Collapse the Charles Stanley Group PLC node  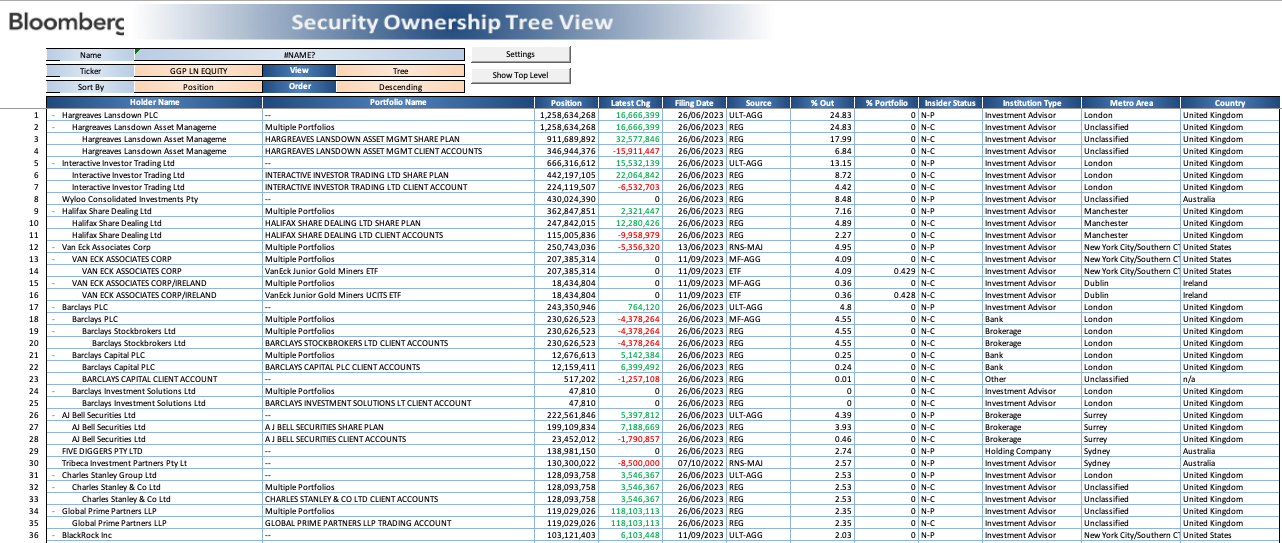54,475
